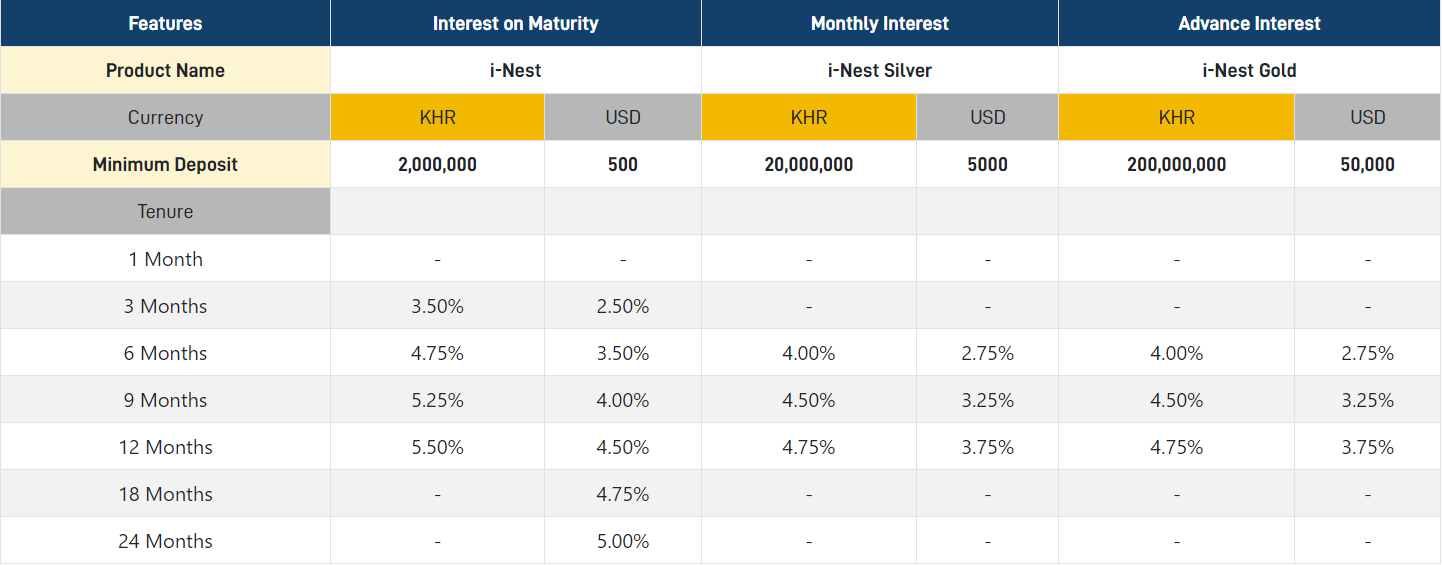Screen dimensions: 1442x565
Task: Click KHR under Advance Interest
Action: coord(1177,117)
